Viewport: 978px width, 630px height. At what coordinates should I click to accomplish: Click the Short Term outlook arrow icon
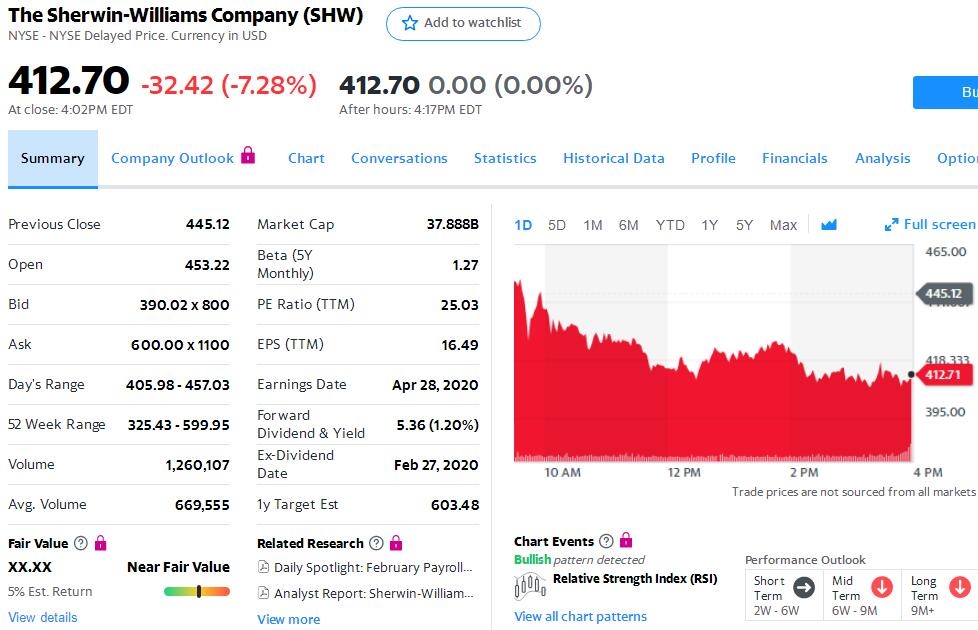click(804, 588)
